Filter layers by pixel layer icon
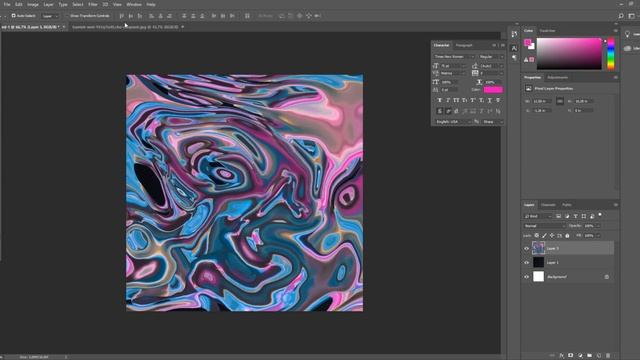 click(558, 216)
